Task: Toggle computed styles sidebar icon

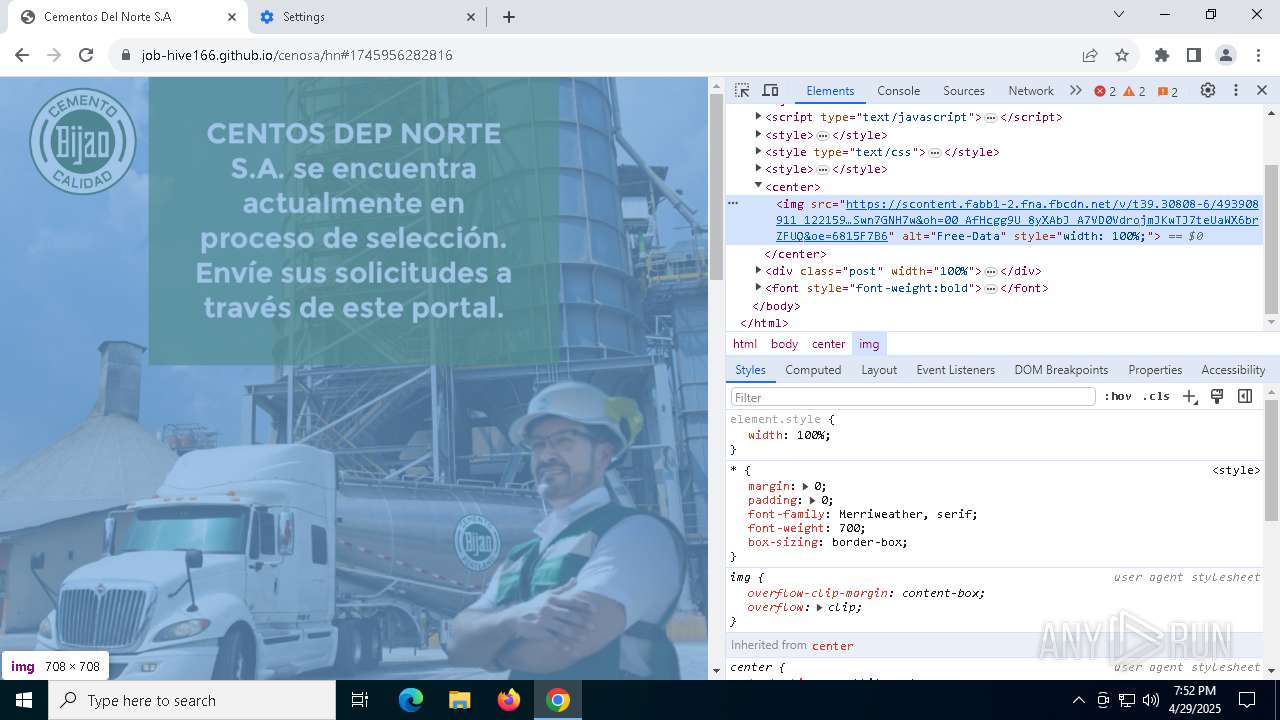Action: click(1245, 397)
